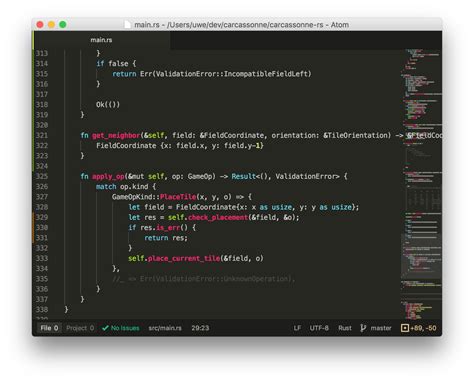
Task: Click line number 329 in gutter
Action: coord(42,217)
